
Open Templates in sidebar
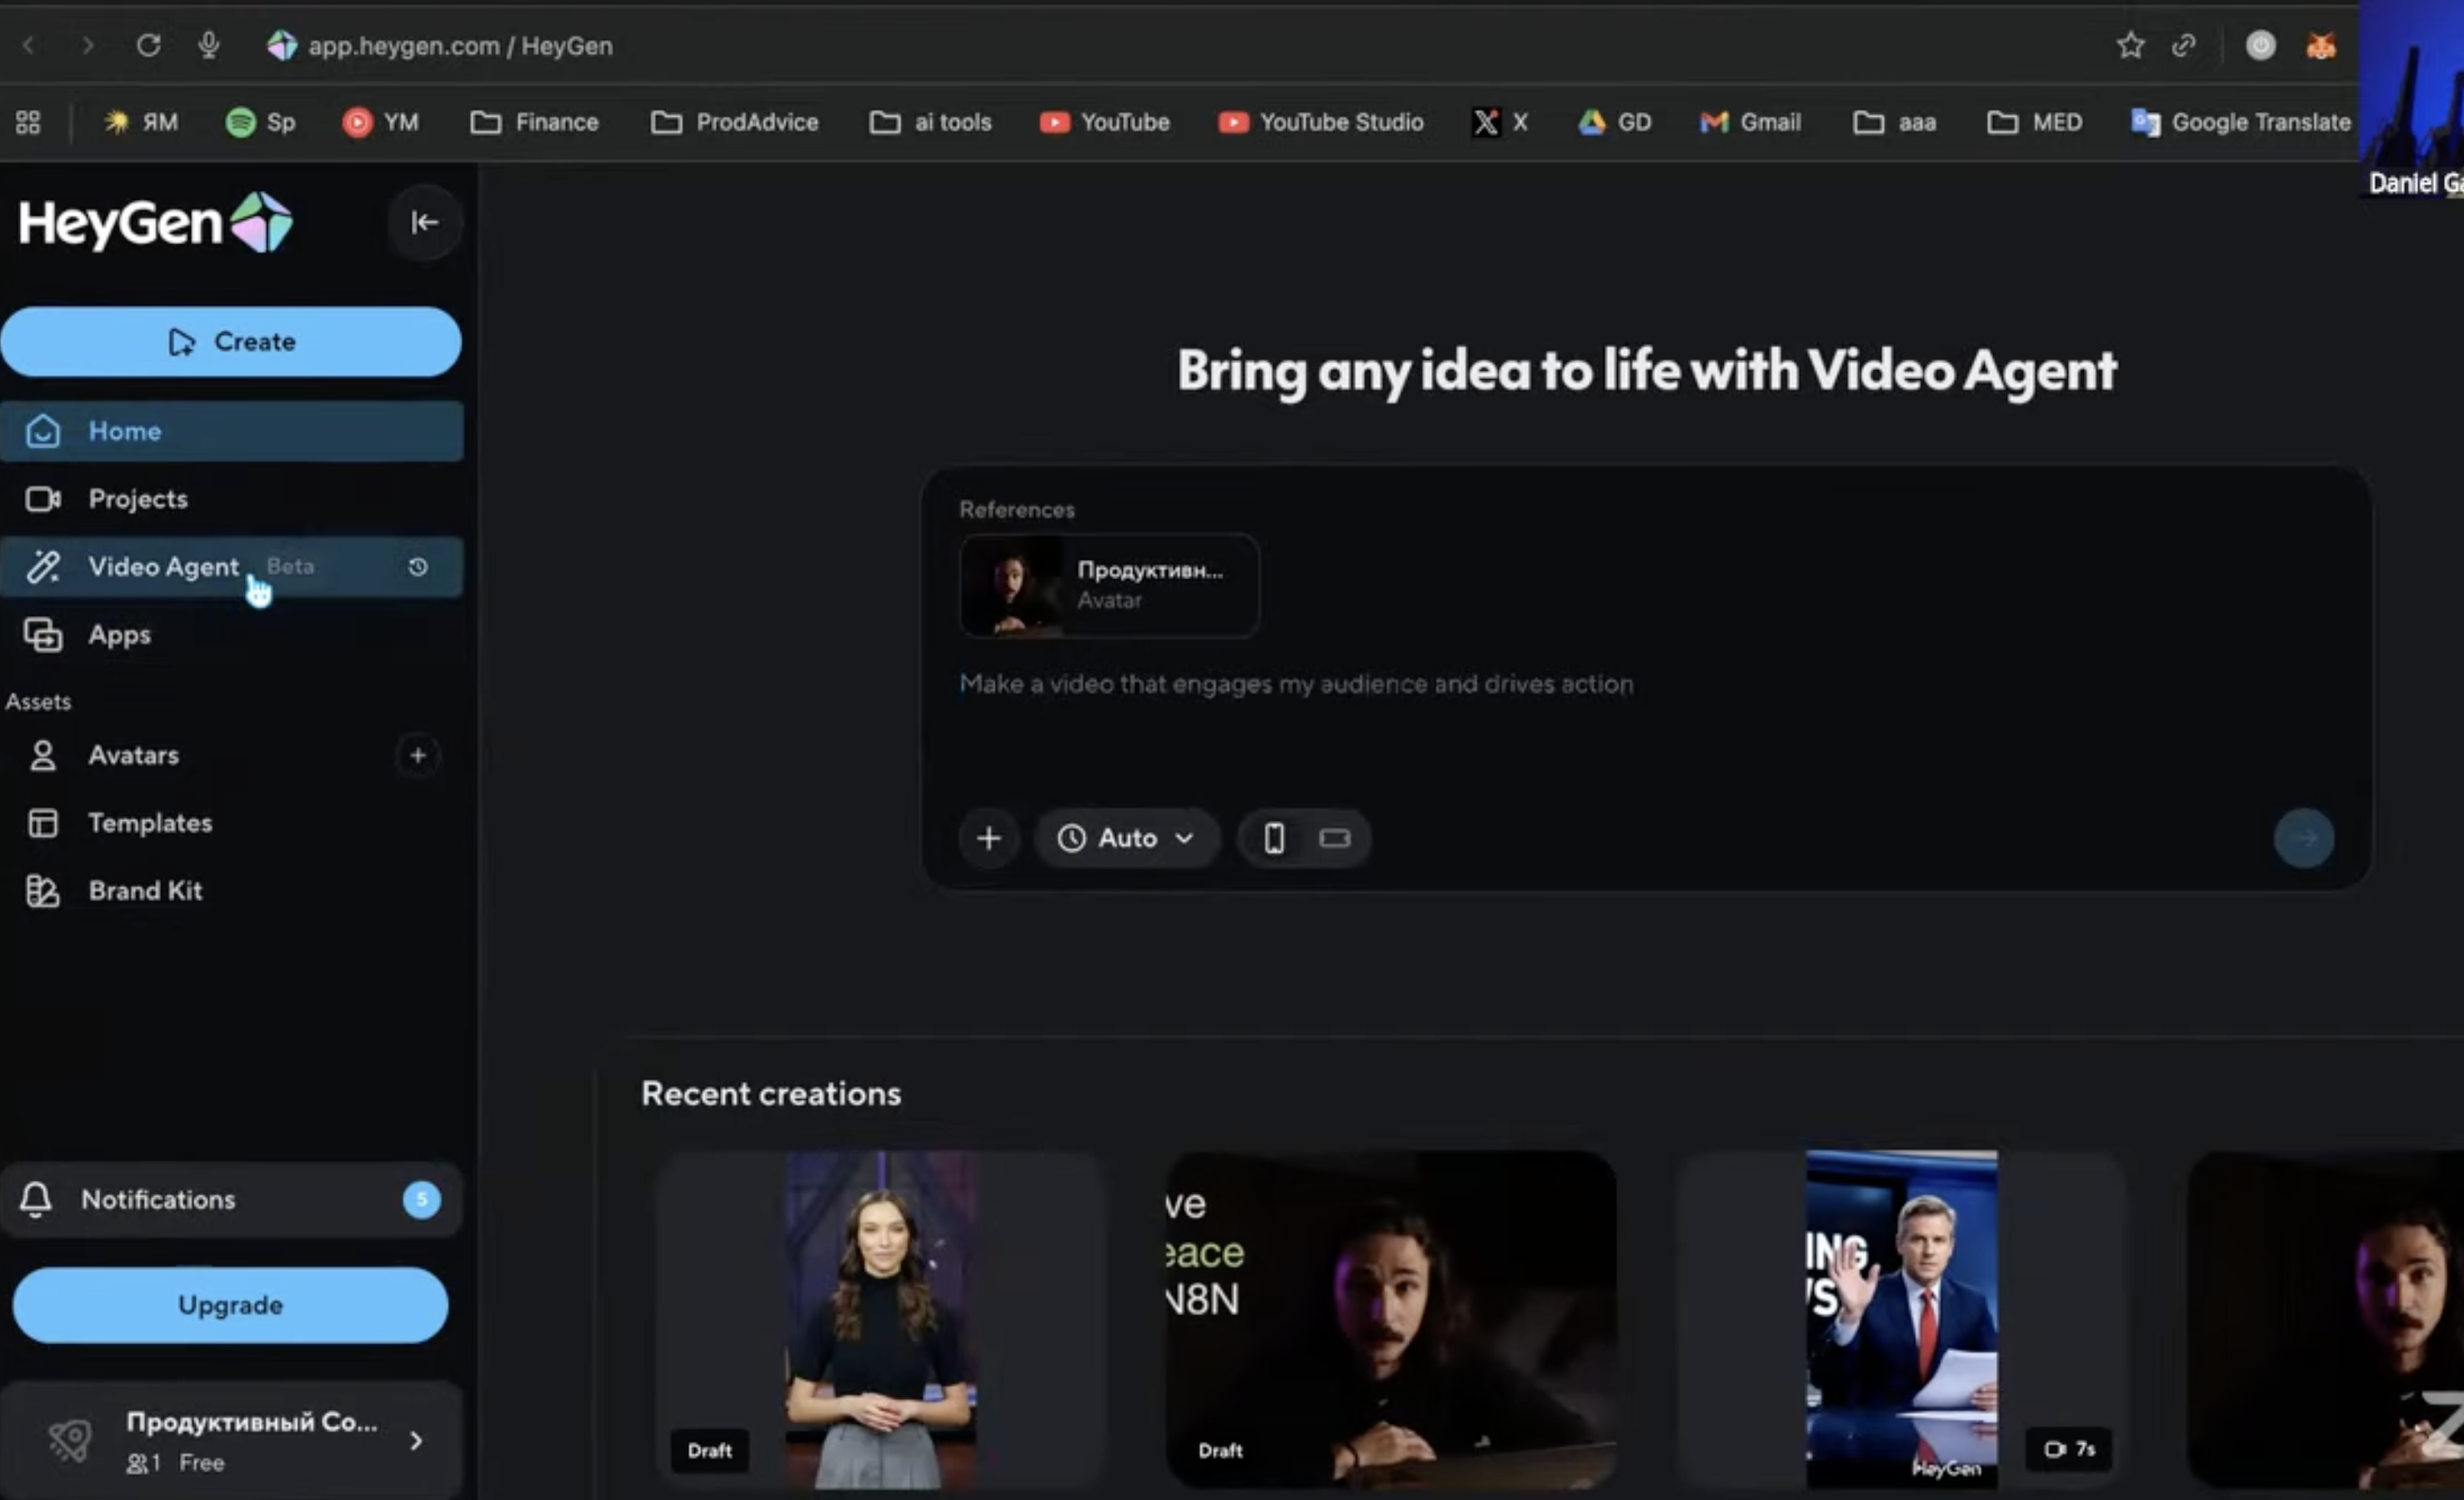click(x=150, y=823)
